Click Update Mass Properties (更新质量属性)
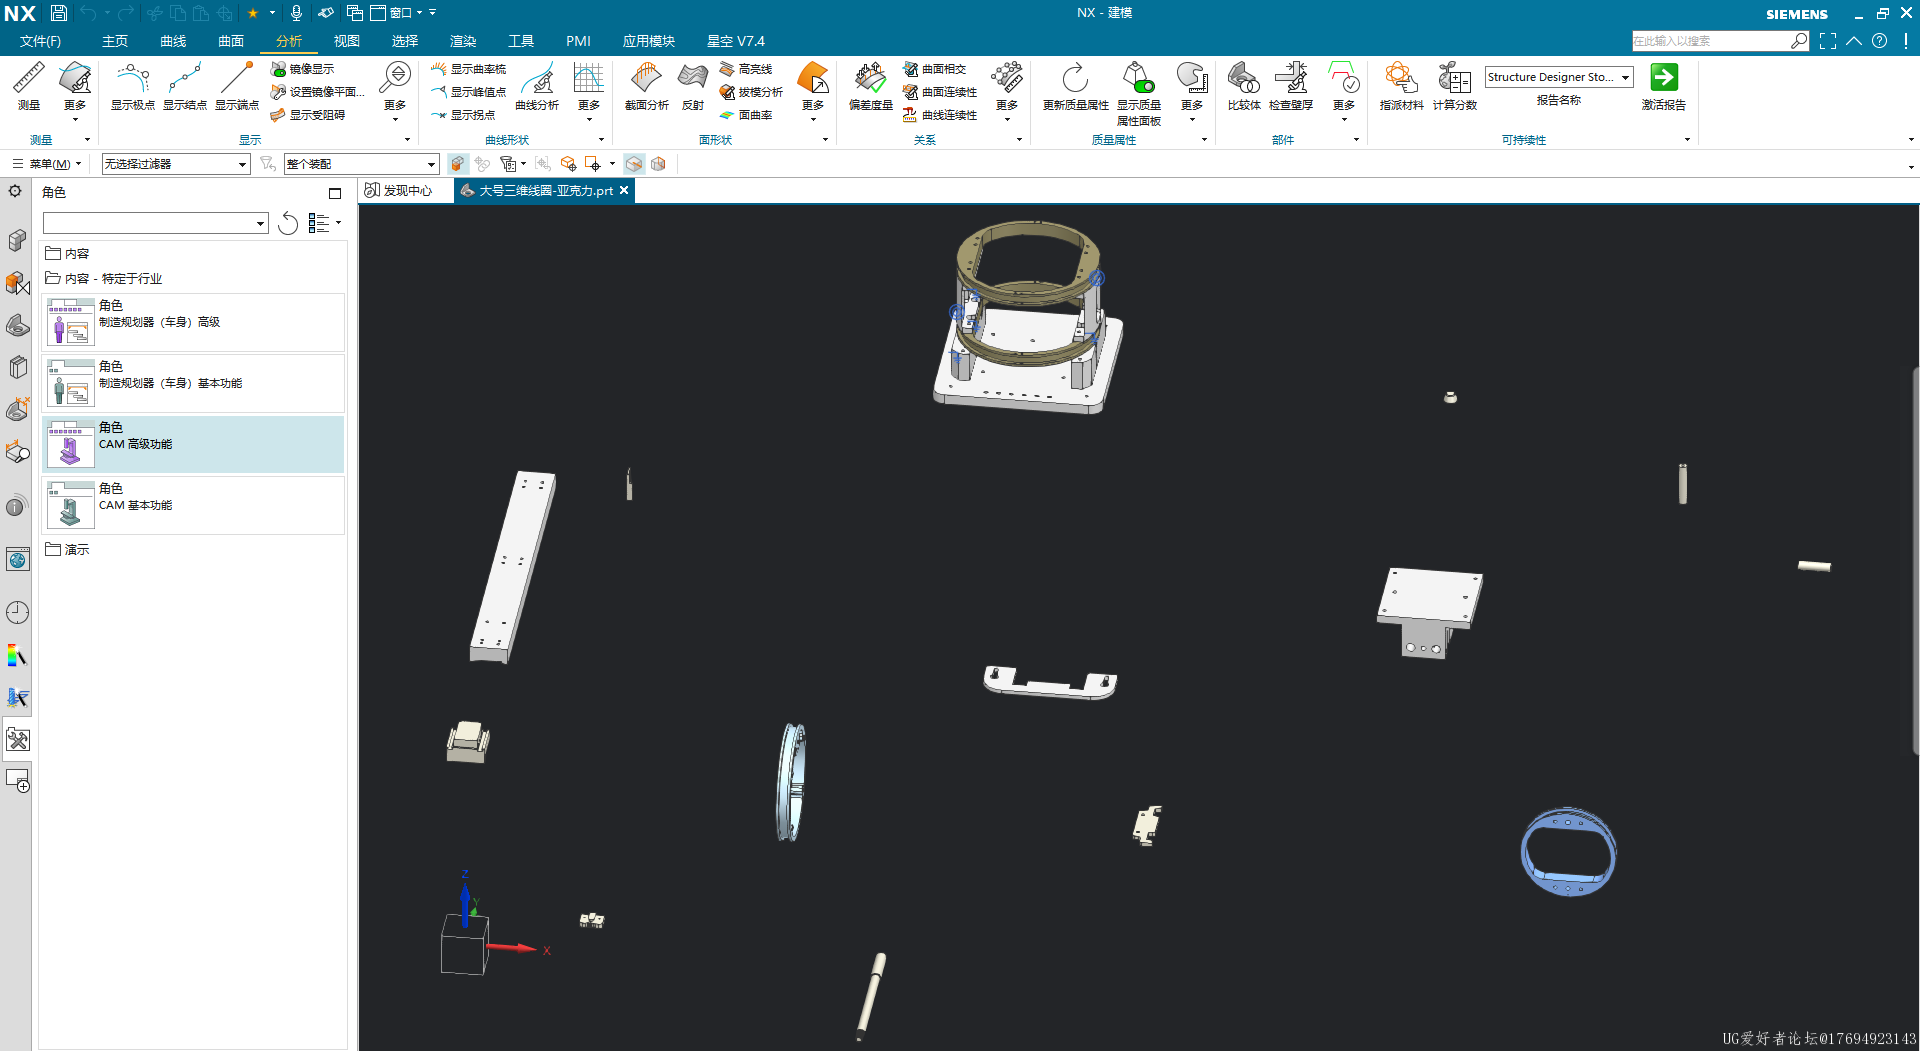Screen dimensions: 1920x1051 click(x=1075, y=86)
